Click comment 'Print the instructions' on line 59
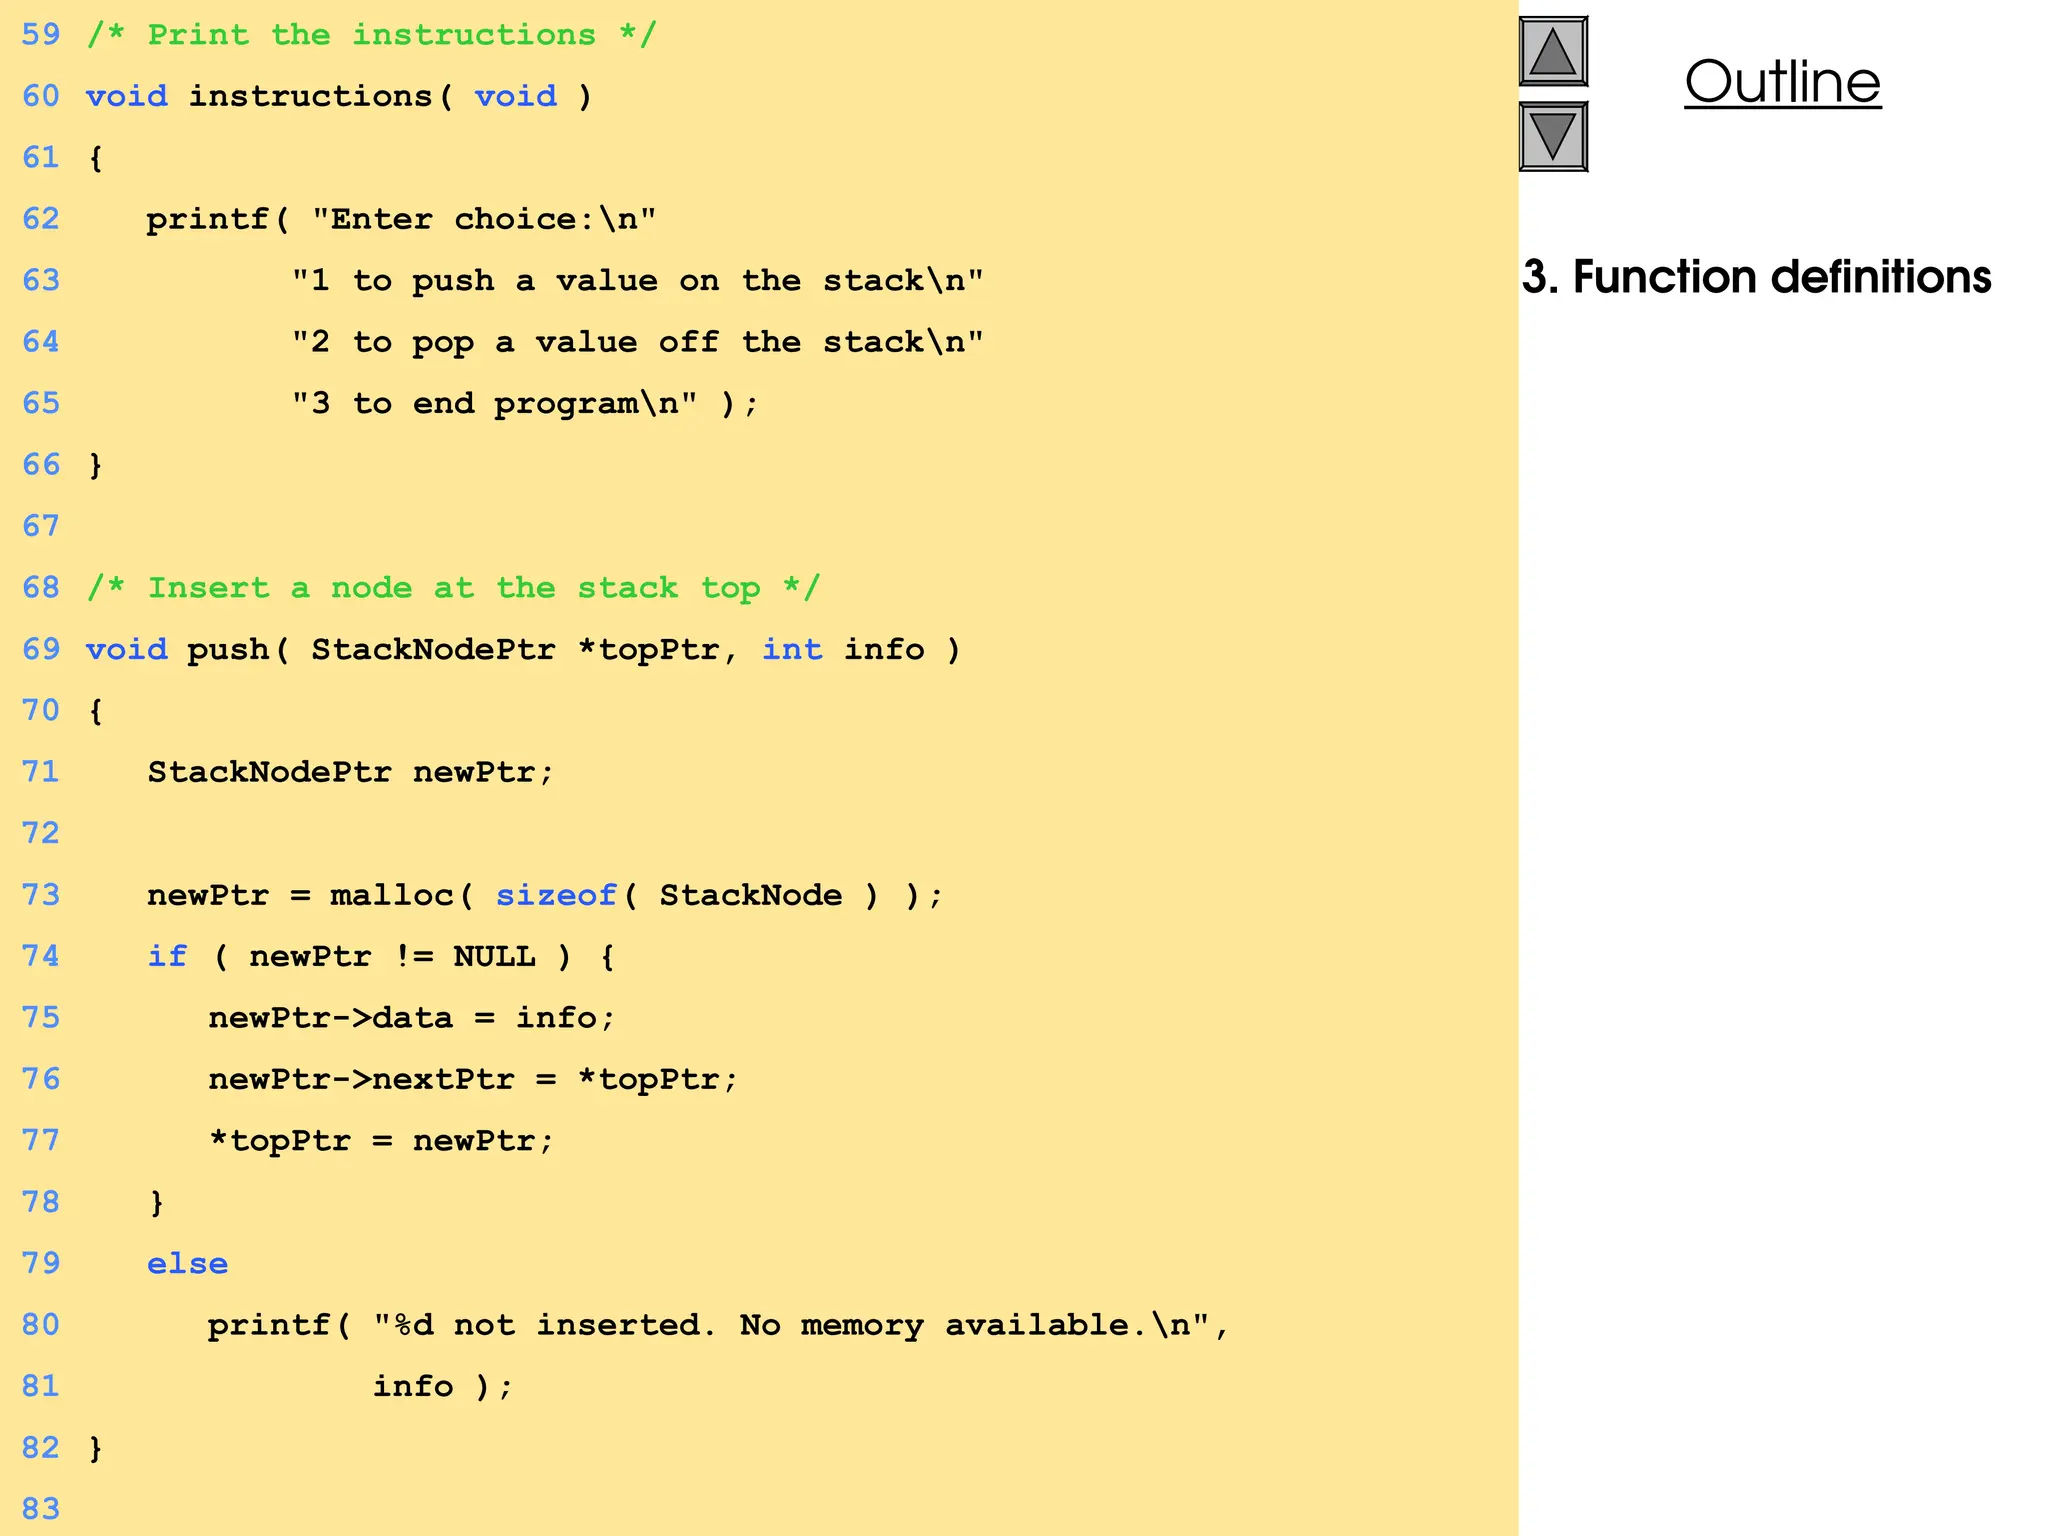Viewport: 2048px width, 1536px height. tap(371, 35)
